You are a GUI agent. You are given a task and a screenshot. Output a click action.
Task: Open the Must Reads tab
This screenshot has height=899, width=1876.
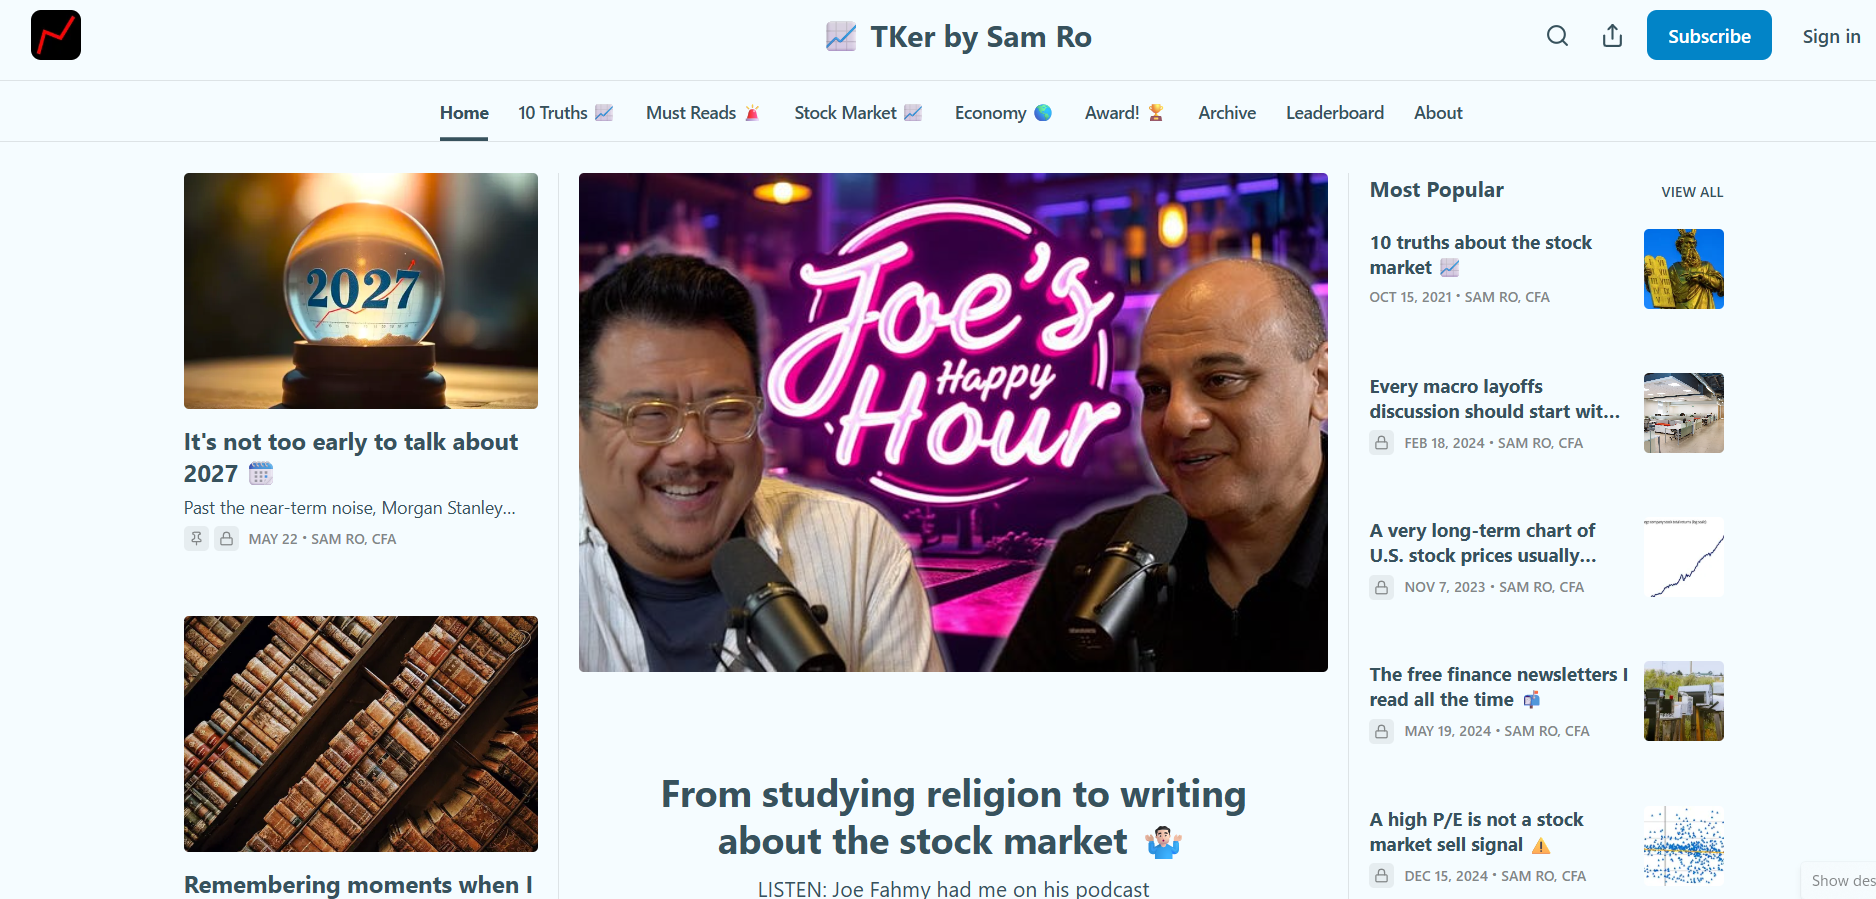click(703, 113)
